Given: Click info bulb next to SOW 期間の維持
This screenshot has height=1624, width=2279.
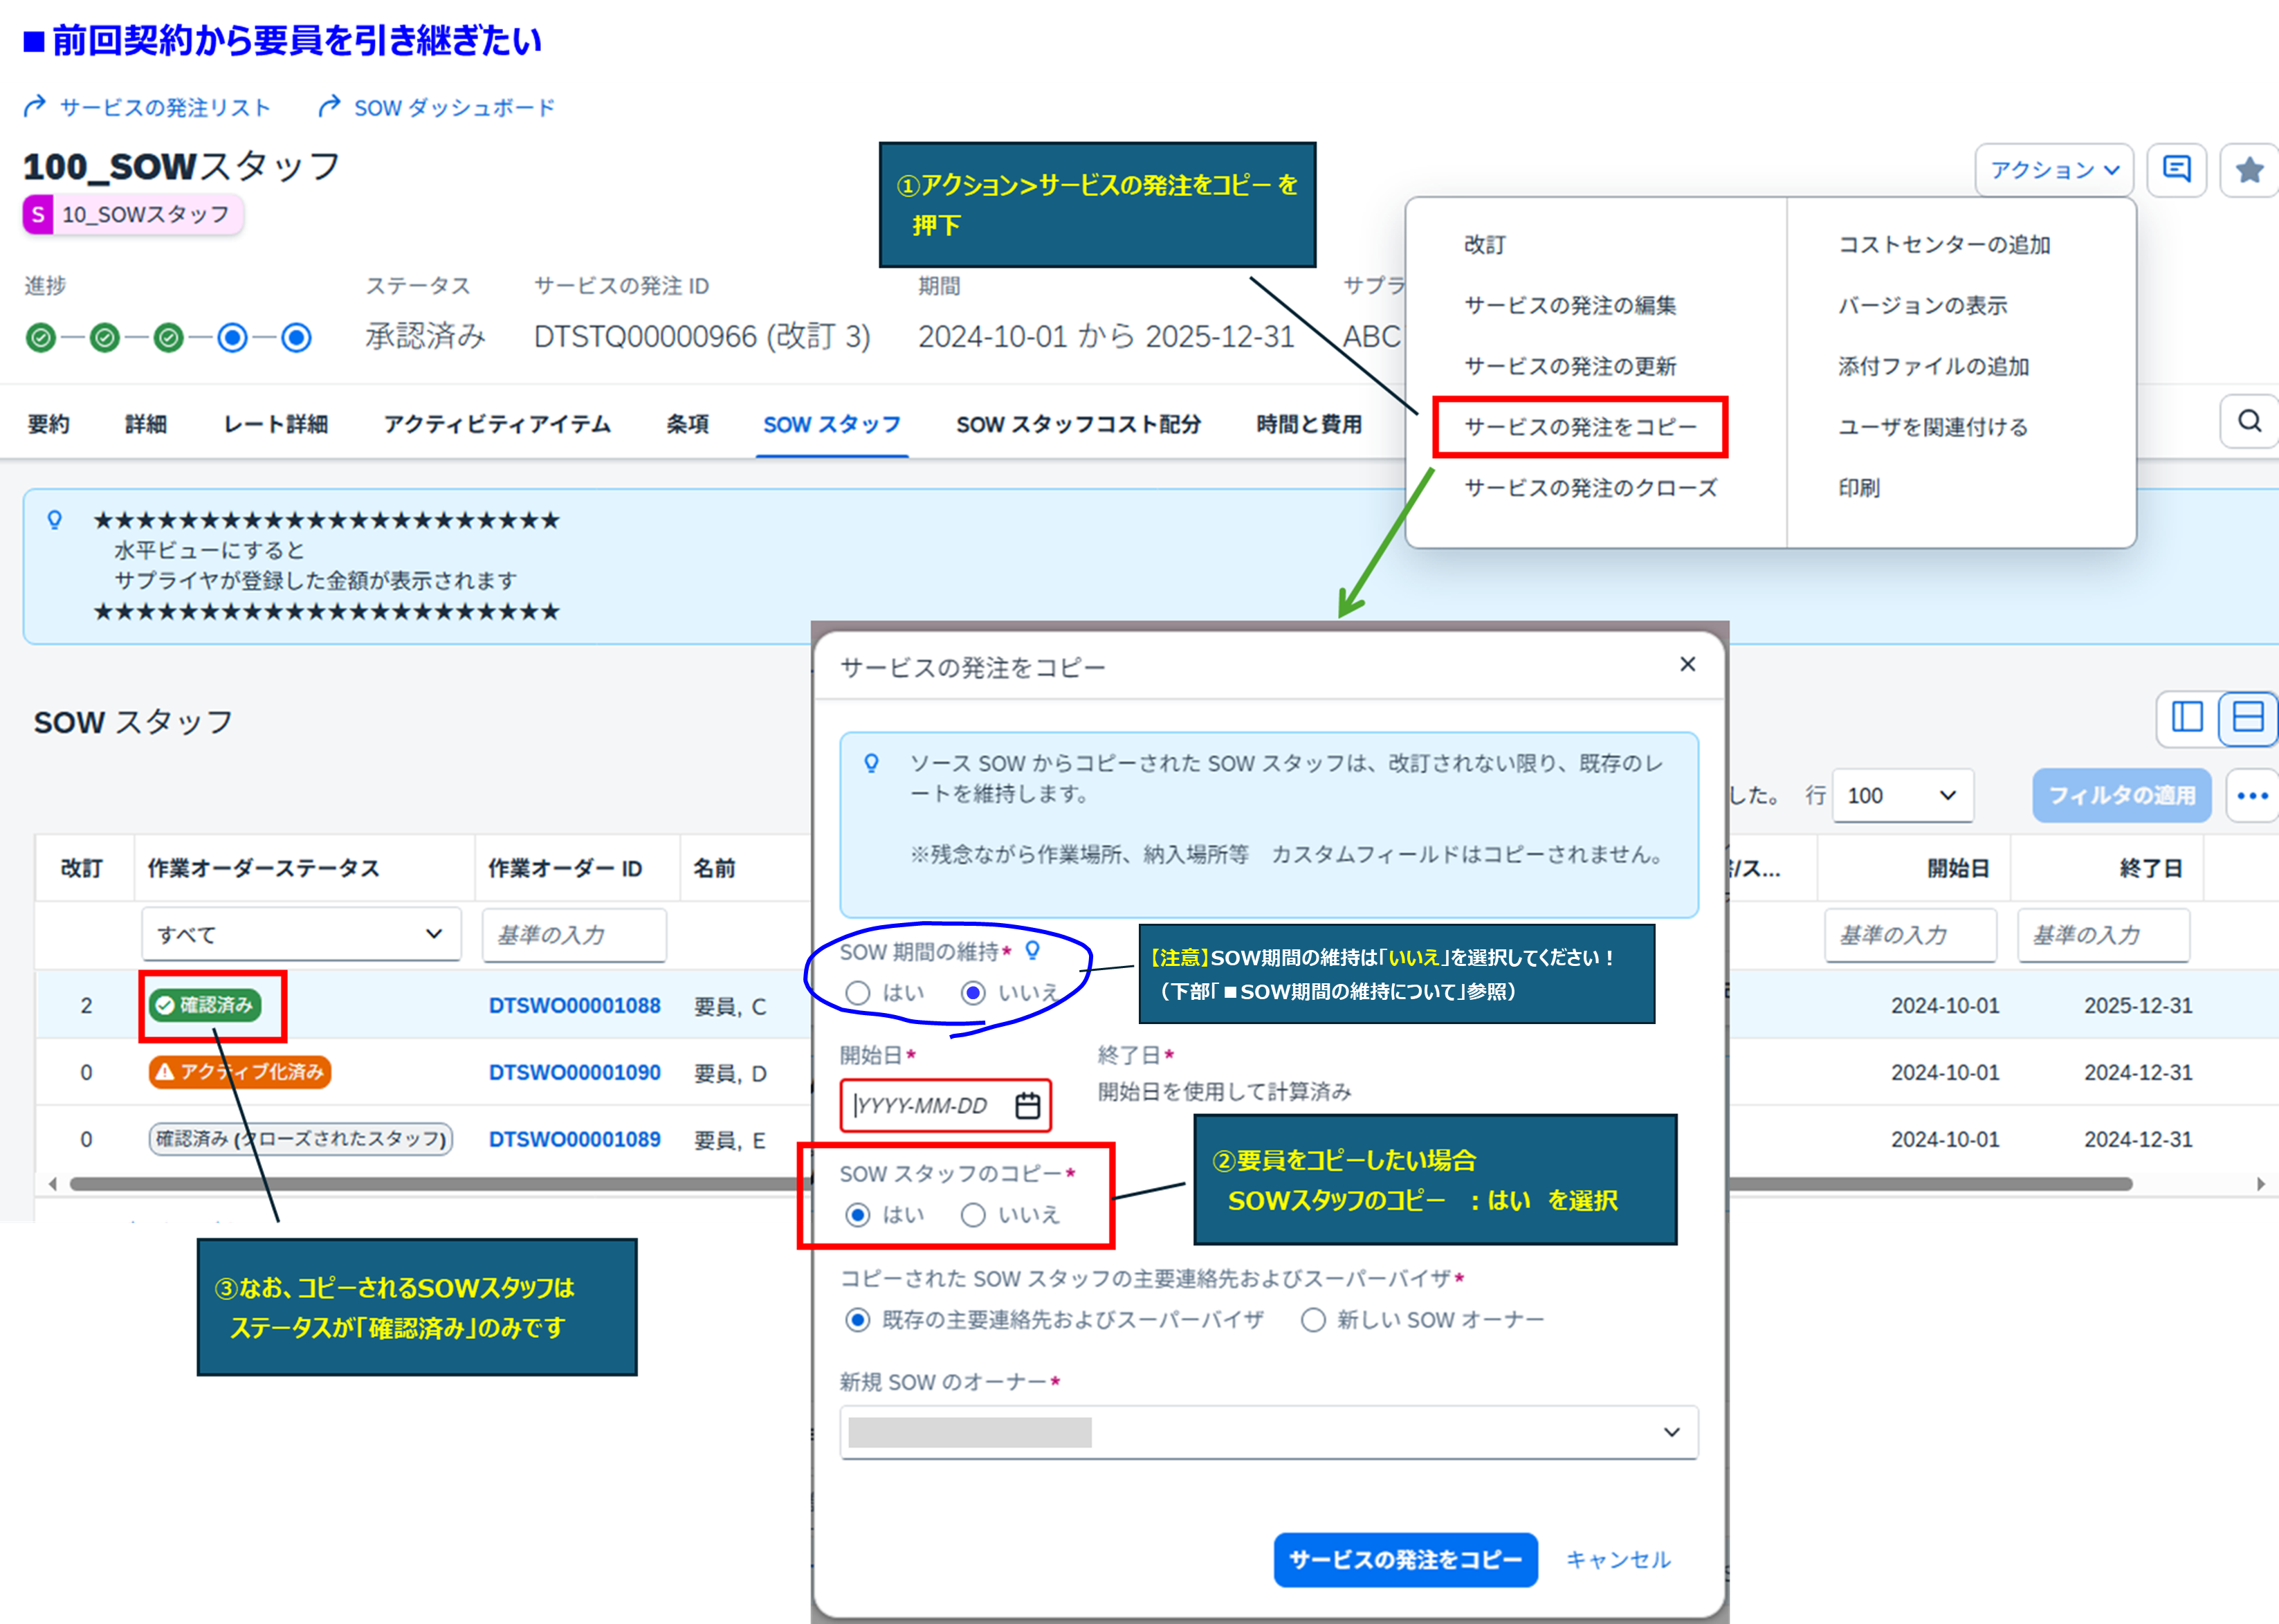Looking at the screenshot, I should pos(1033,949).
